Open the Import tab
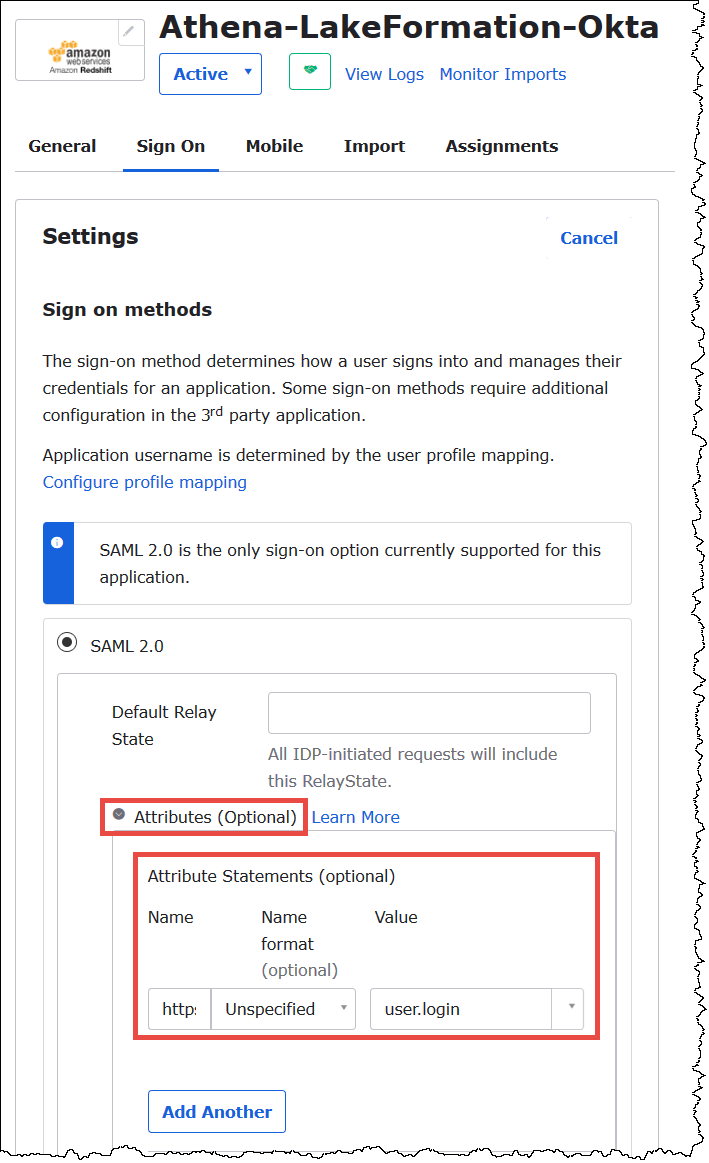Screen dimensions: 709x1163 coord(374,146)
